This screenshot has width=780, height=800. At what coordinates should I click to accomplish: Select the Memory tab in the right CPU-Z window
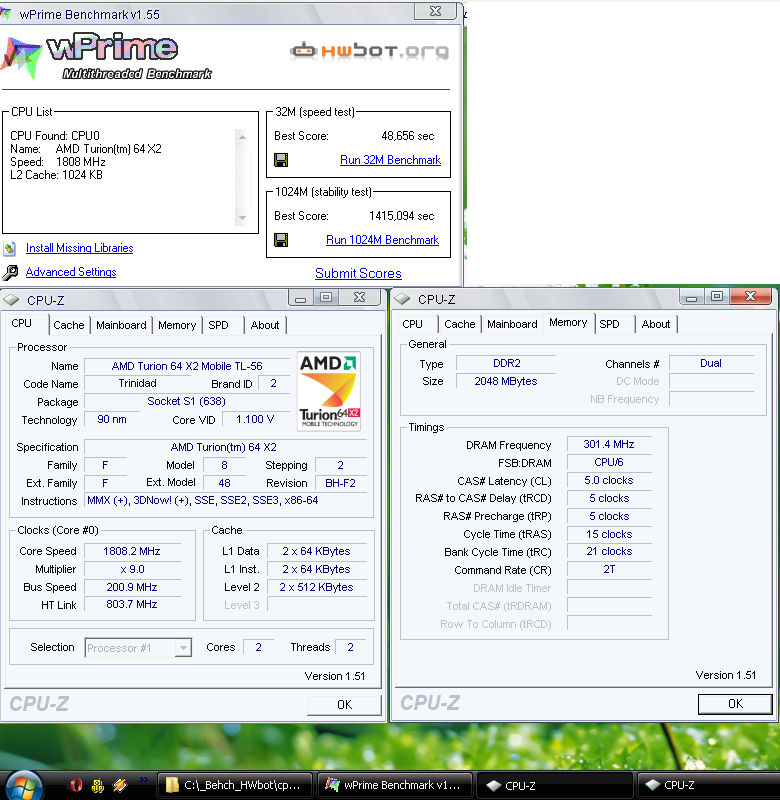pos(568,322)
